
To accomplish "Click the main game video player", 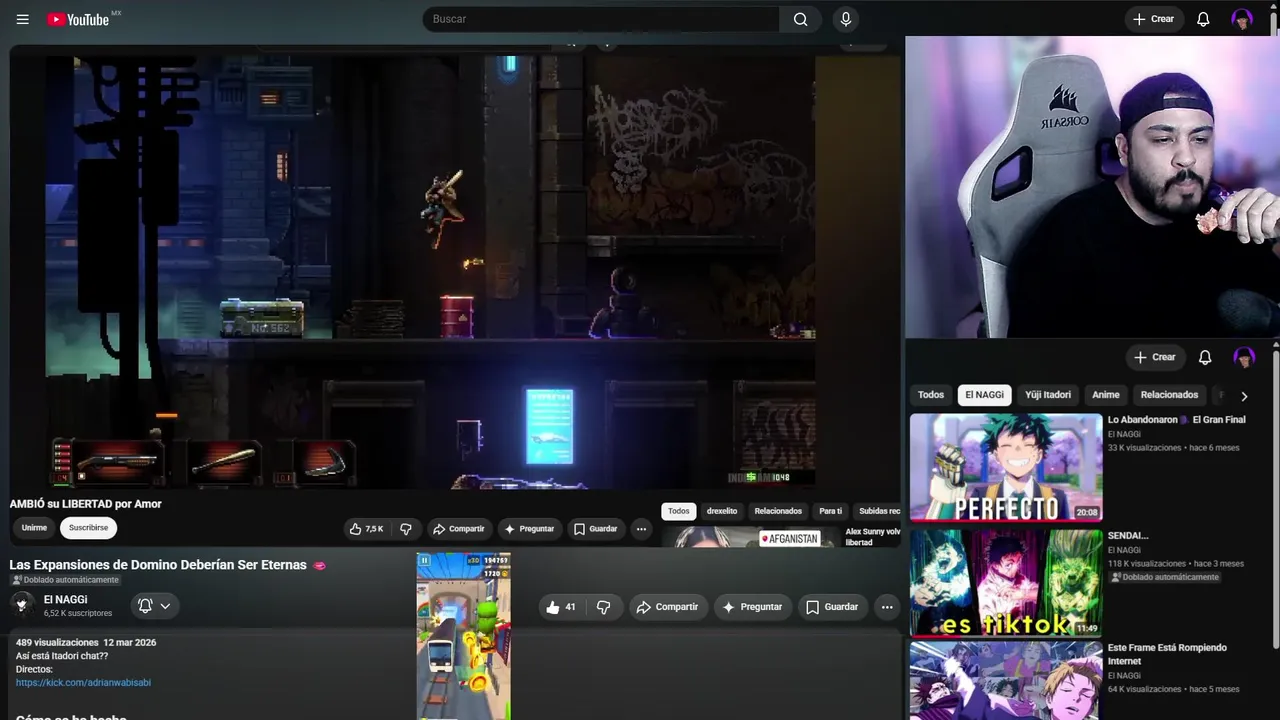I will [430, 270].
